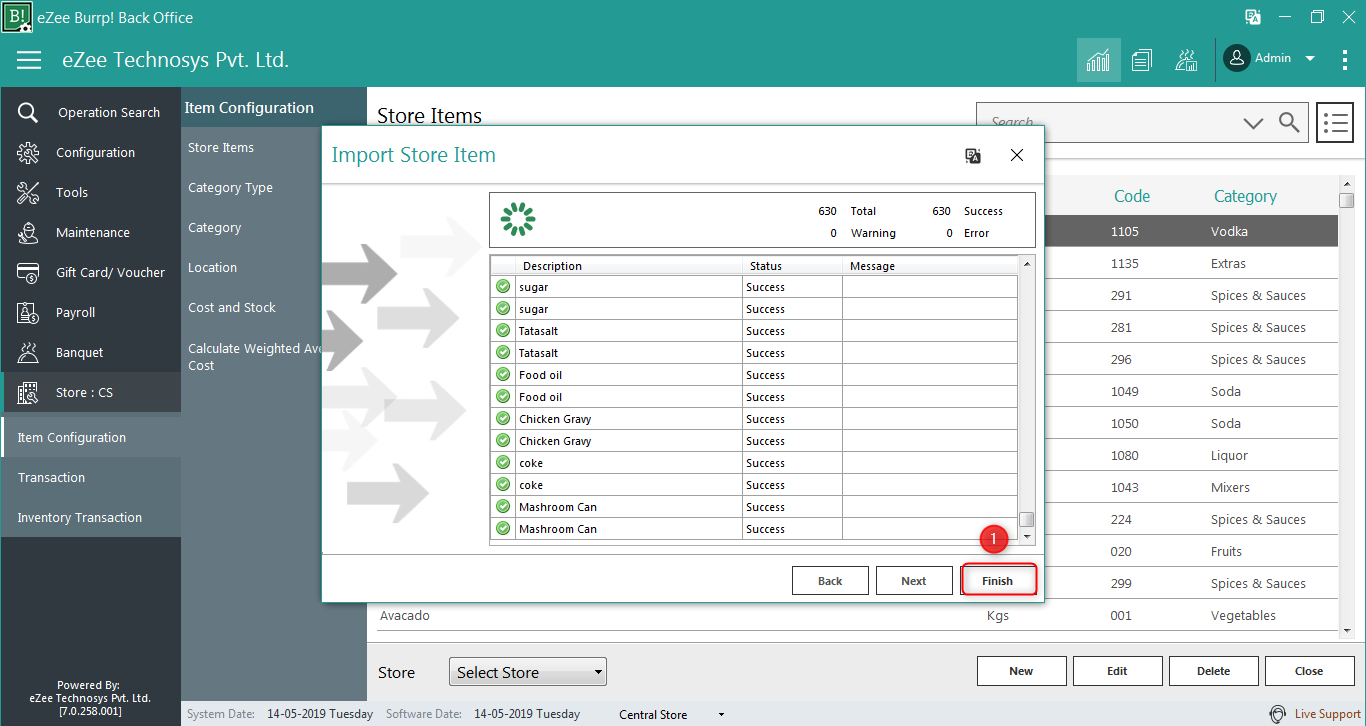The height and width of the screenshot is (726, 1366).
Task: Select the highlighted 1105 Vodka row
Action: 1191,231
